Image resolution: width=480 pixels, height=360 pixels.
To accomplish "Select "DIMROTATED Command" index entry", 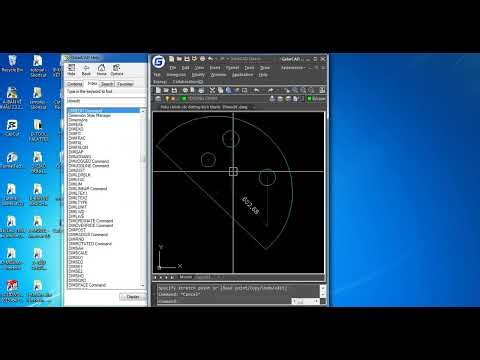I will pos(90,244).
